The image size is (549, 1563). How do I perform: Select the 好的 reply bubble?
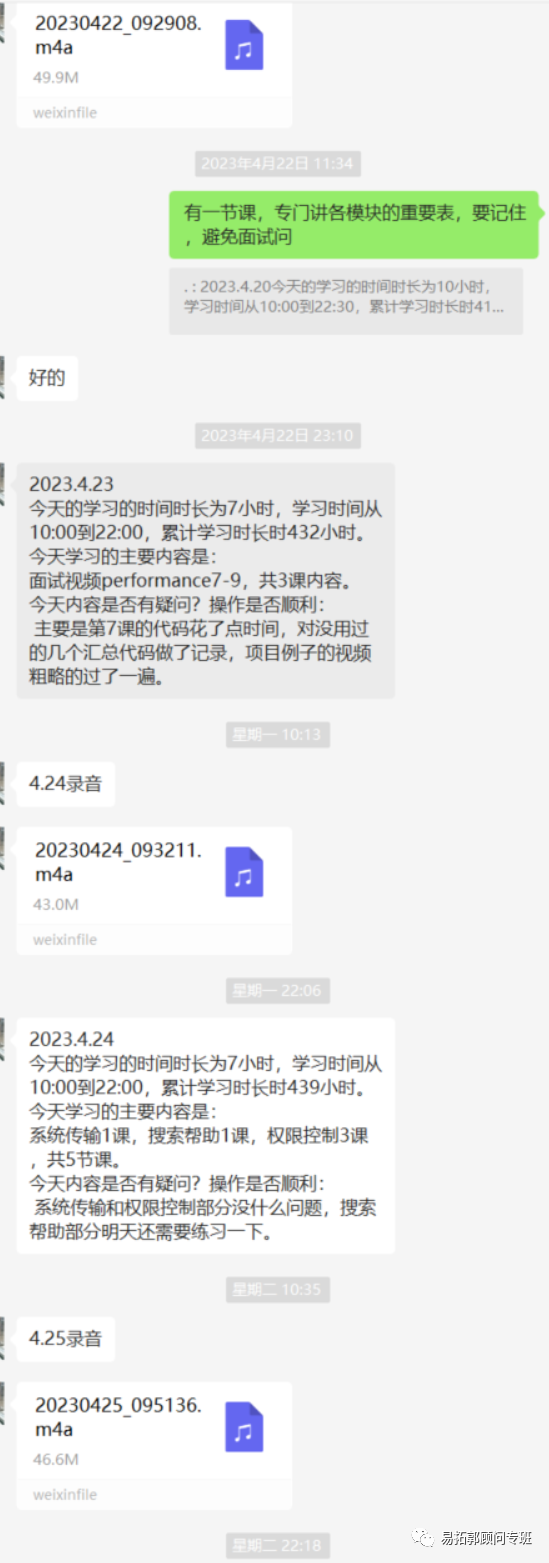click(47, 378)
